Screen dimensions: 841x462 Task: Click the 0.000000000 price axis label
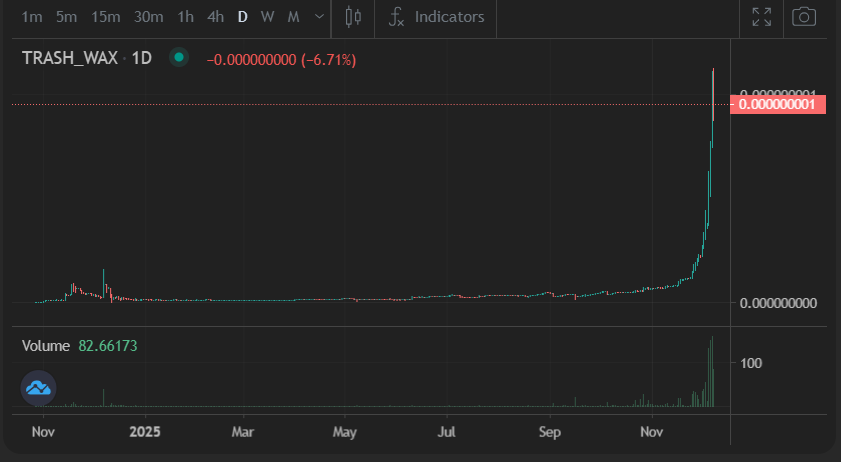pyautogui.click(x=778, y=303)
